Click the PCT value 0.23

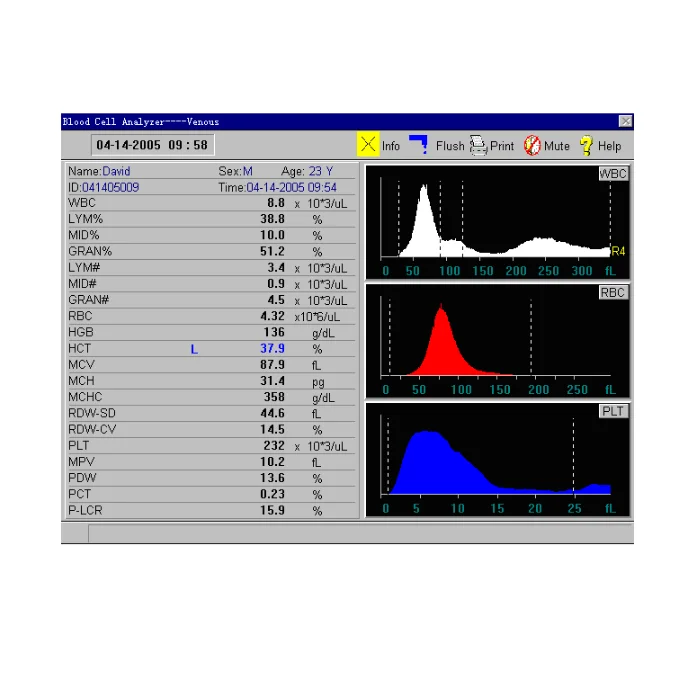tap(272, 494)
